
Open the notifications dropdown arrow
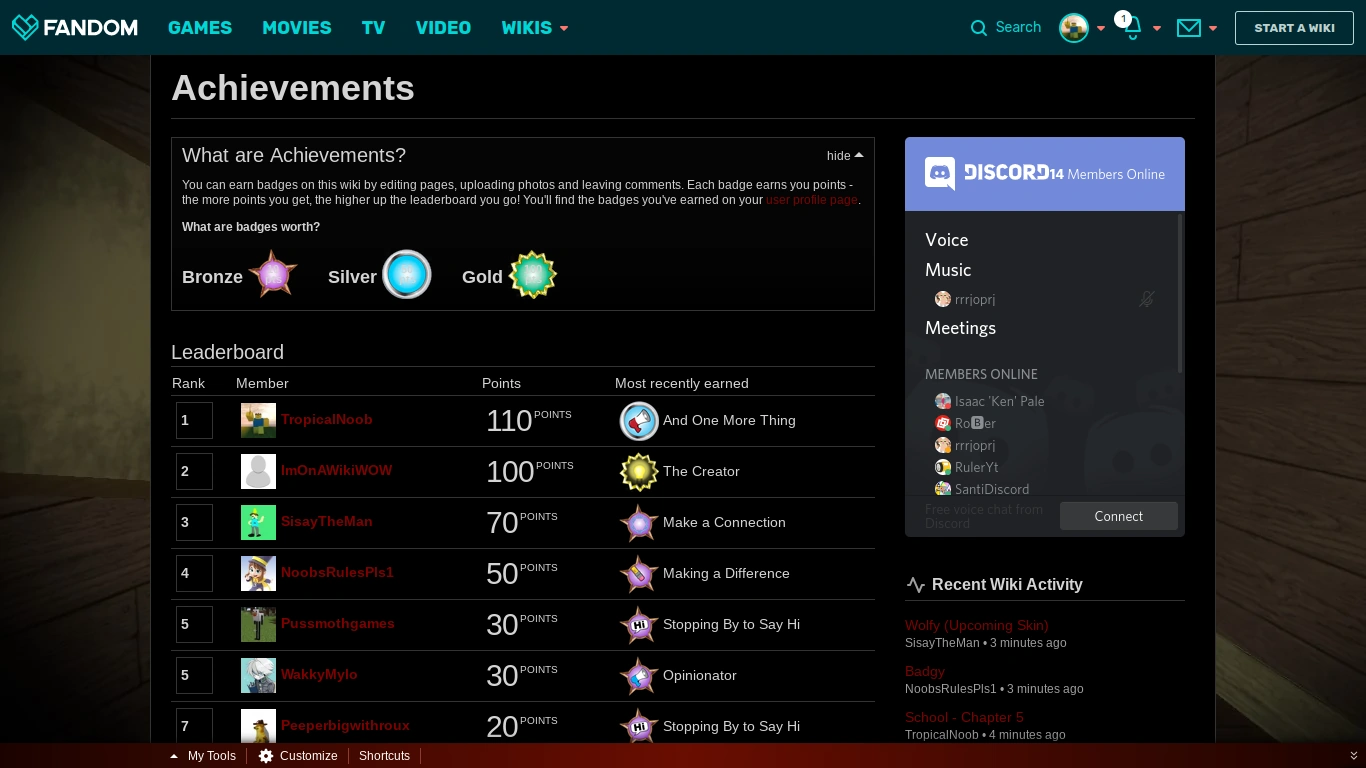(x=1157, y=29)
